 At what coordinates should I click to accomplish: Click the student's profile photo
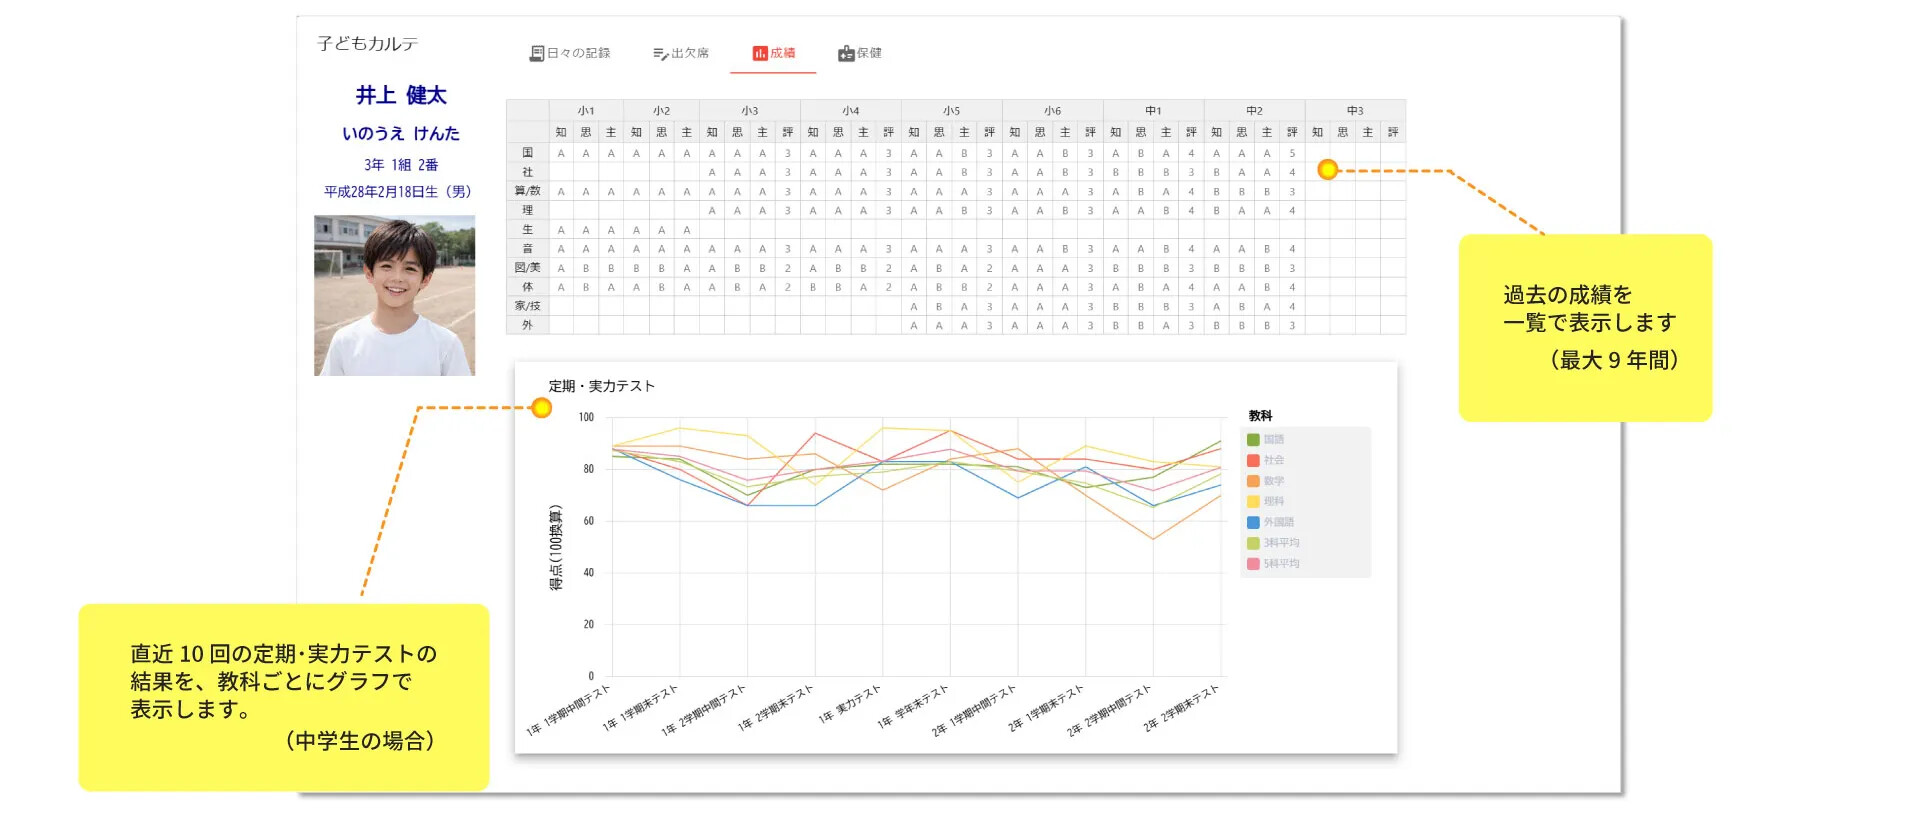pyautogui.click(x=395, y=296)
